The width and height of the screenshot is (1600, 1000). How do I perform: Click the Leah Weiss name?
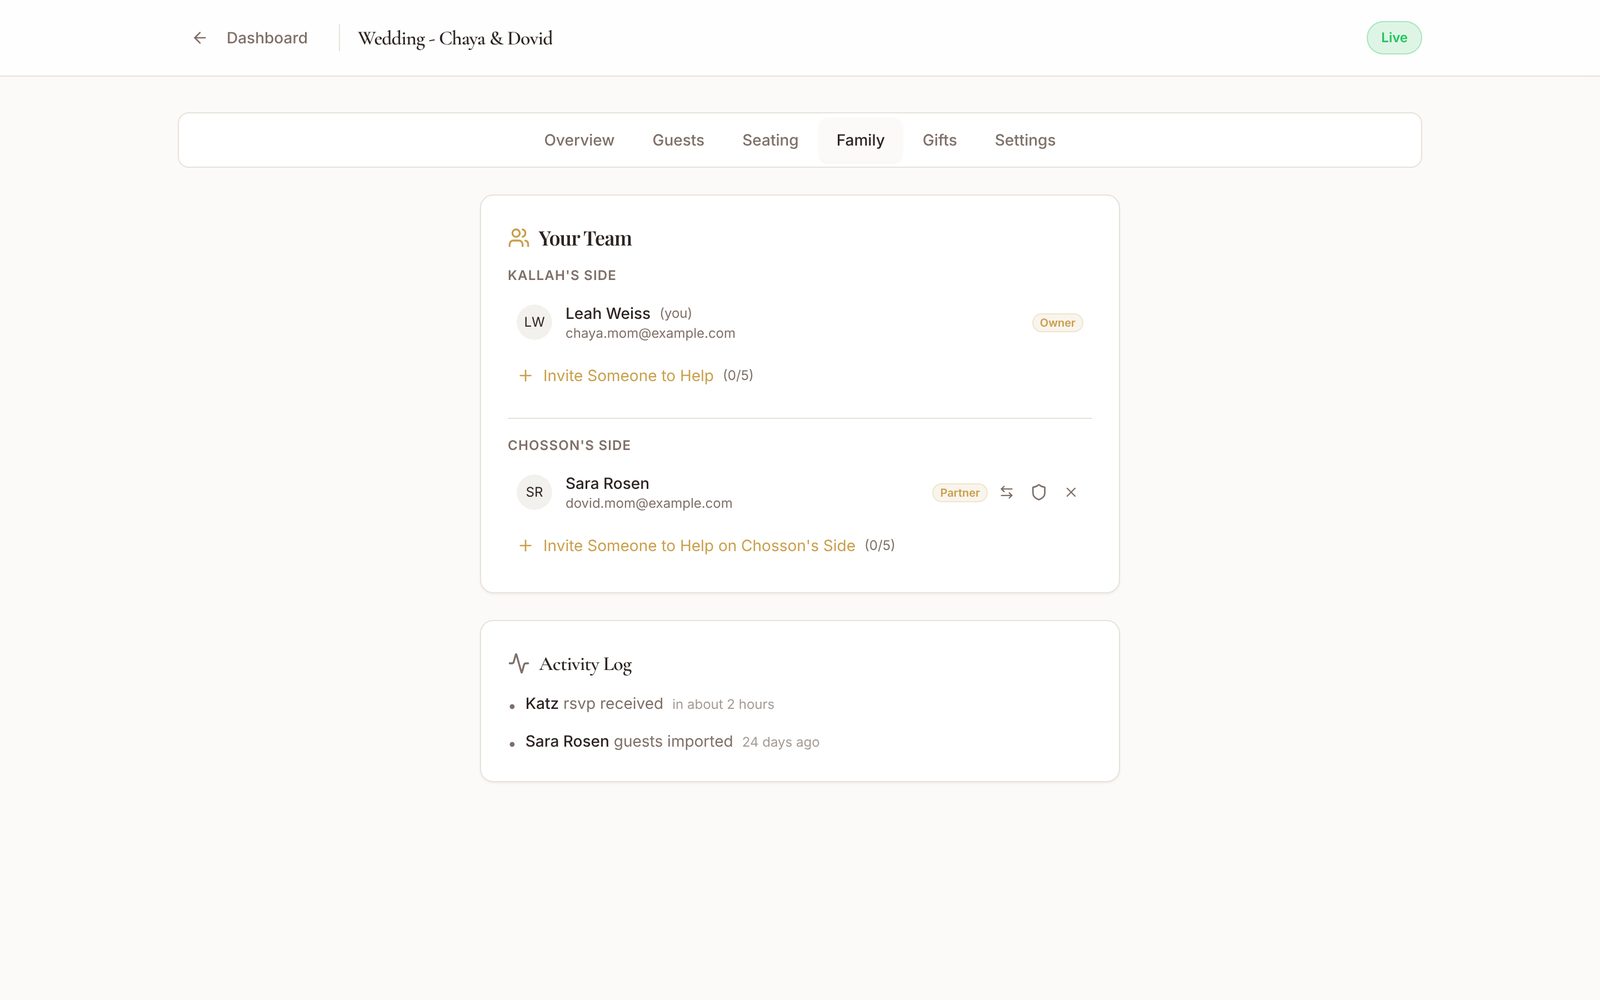[x=608, y=314]
